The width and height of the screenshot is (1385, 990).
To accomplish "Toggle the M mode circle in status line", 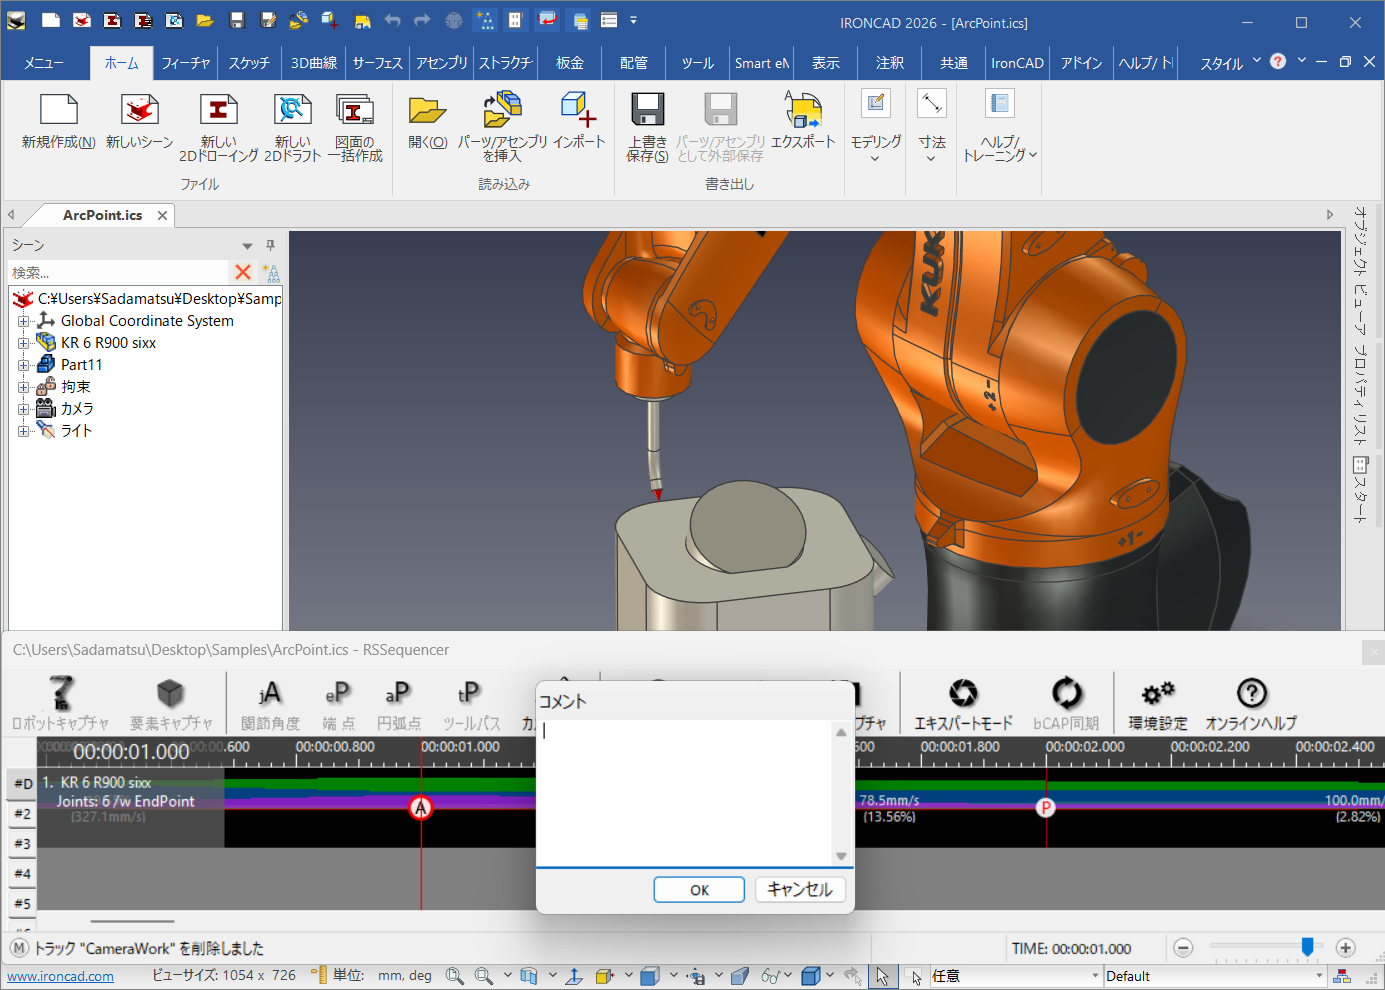I will 19,948.
